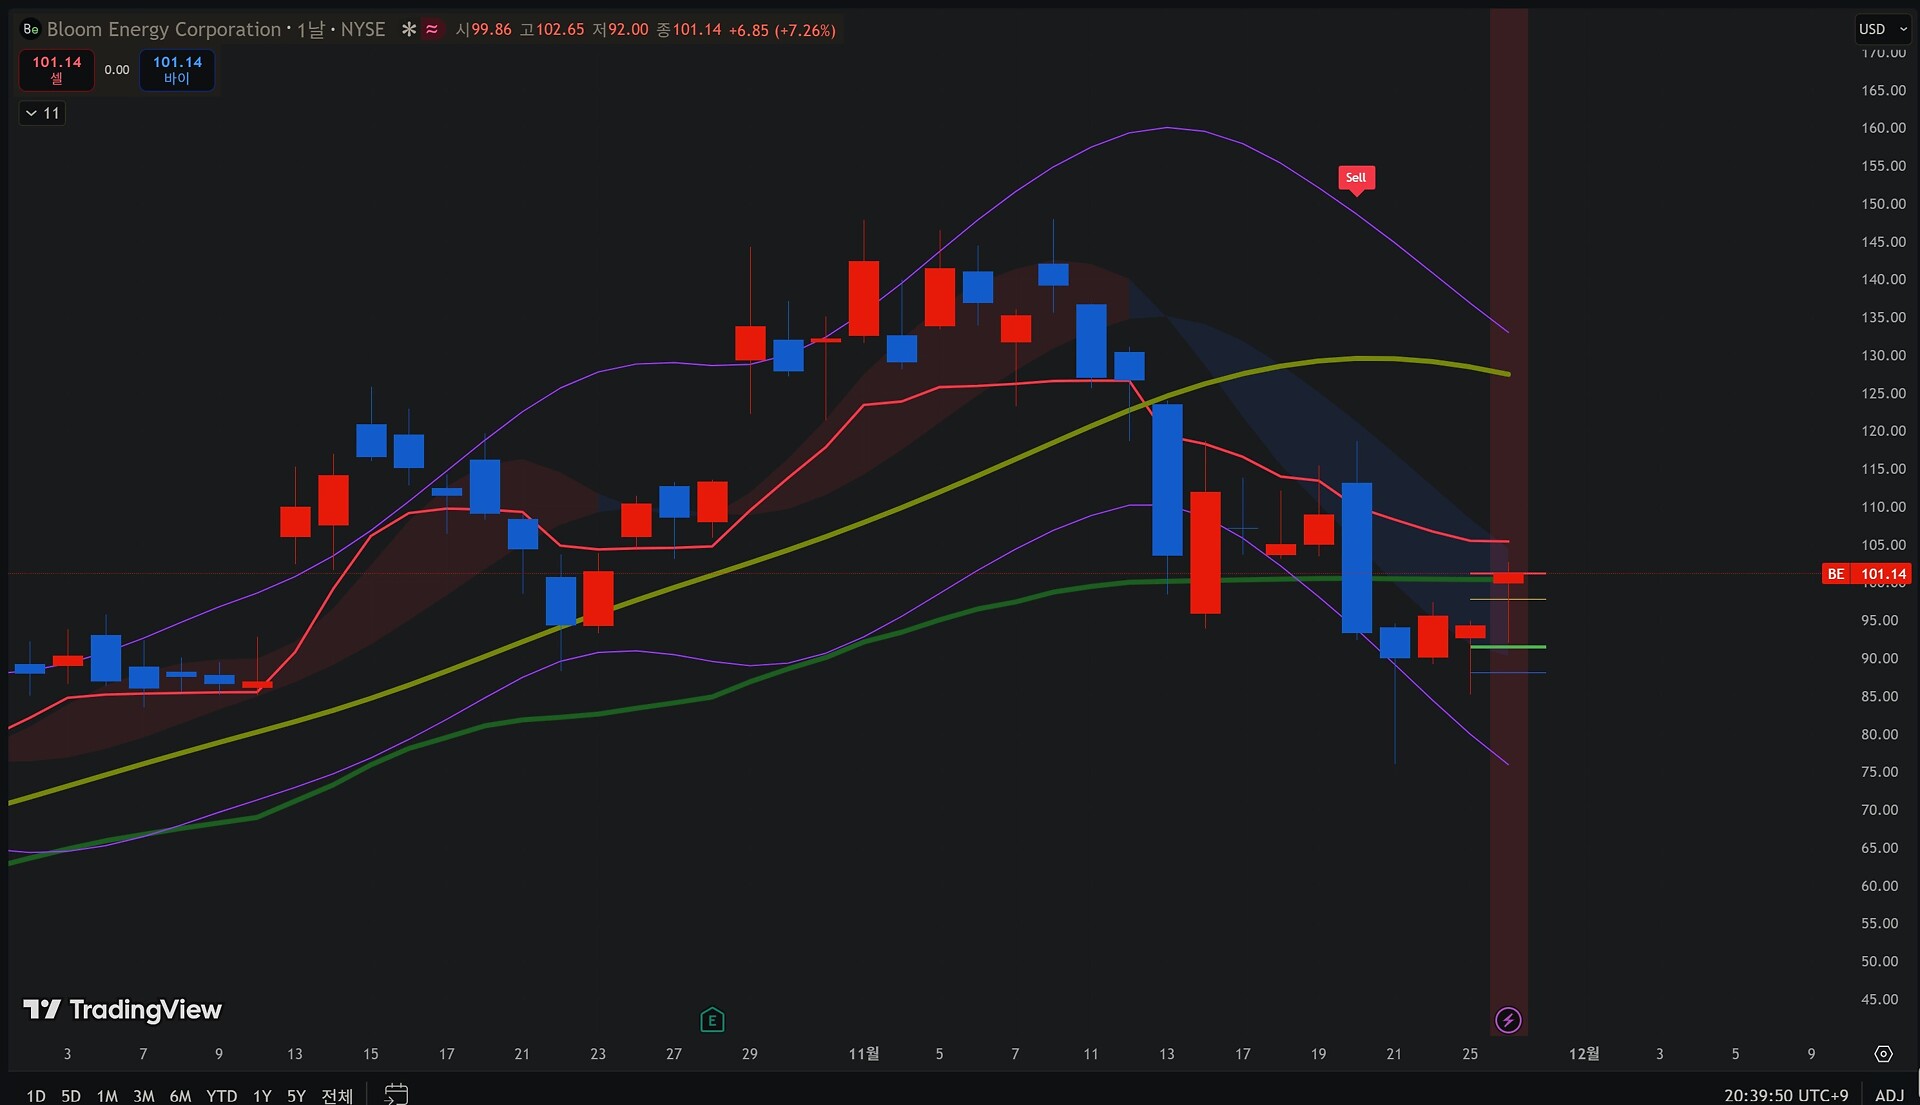Click the Sell signal label on chart

click(x=1356, y=178)
